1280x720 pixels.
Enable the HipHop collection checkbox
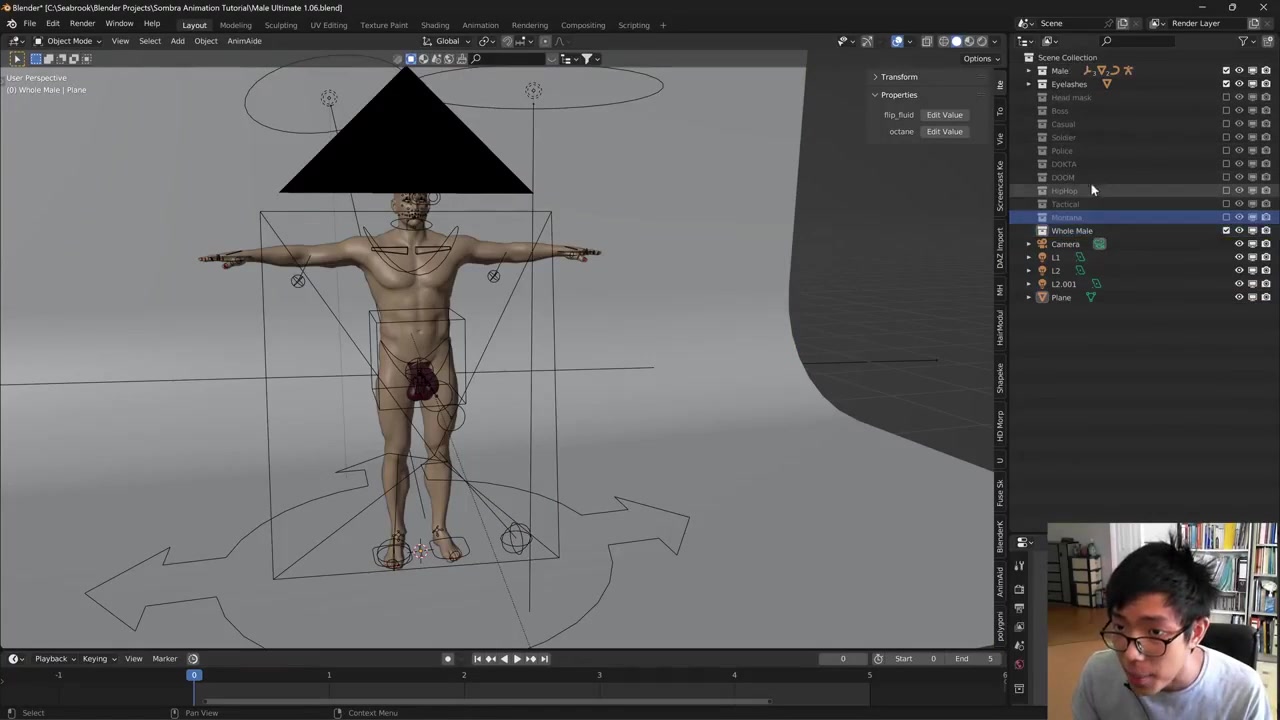[1226, 190]
